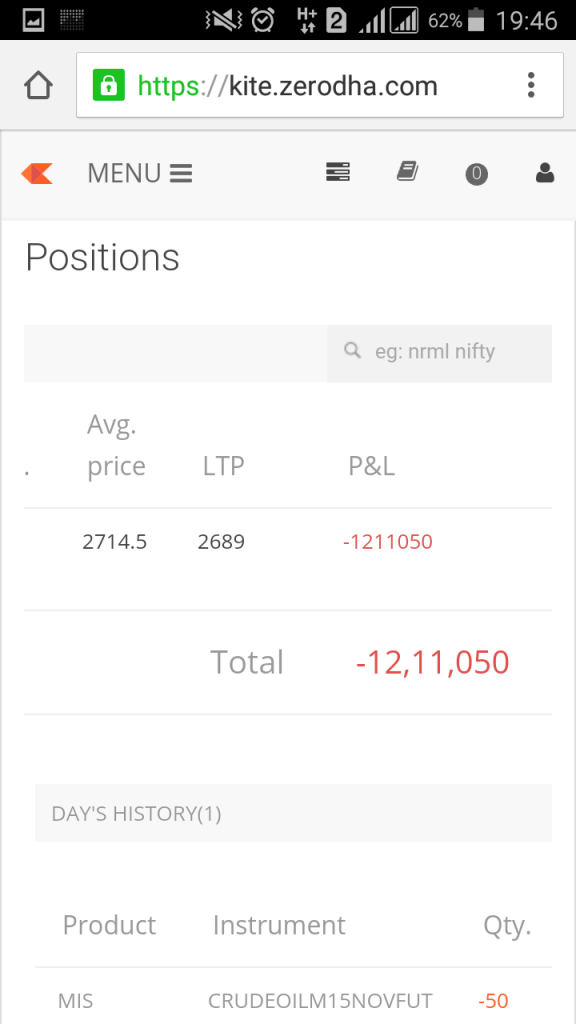Select the CRUDEOILM15NOVFUT instrument
The image size is (576, 1024).
click(319, 1000)
